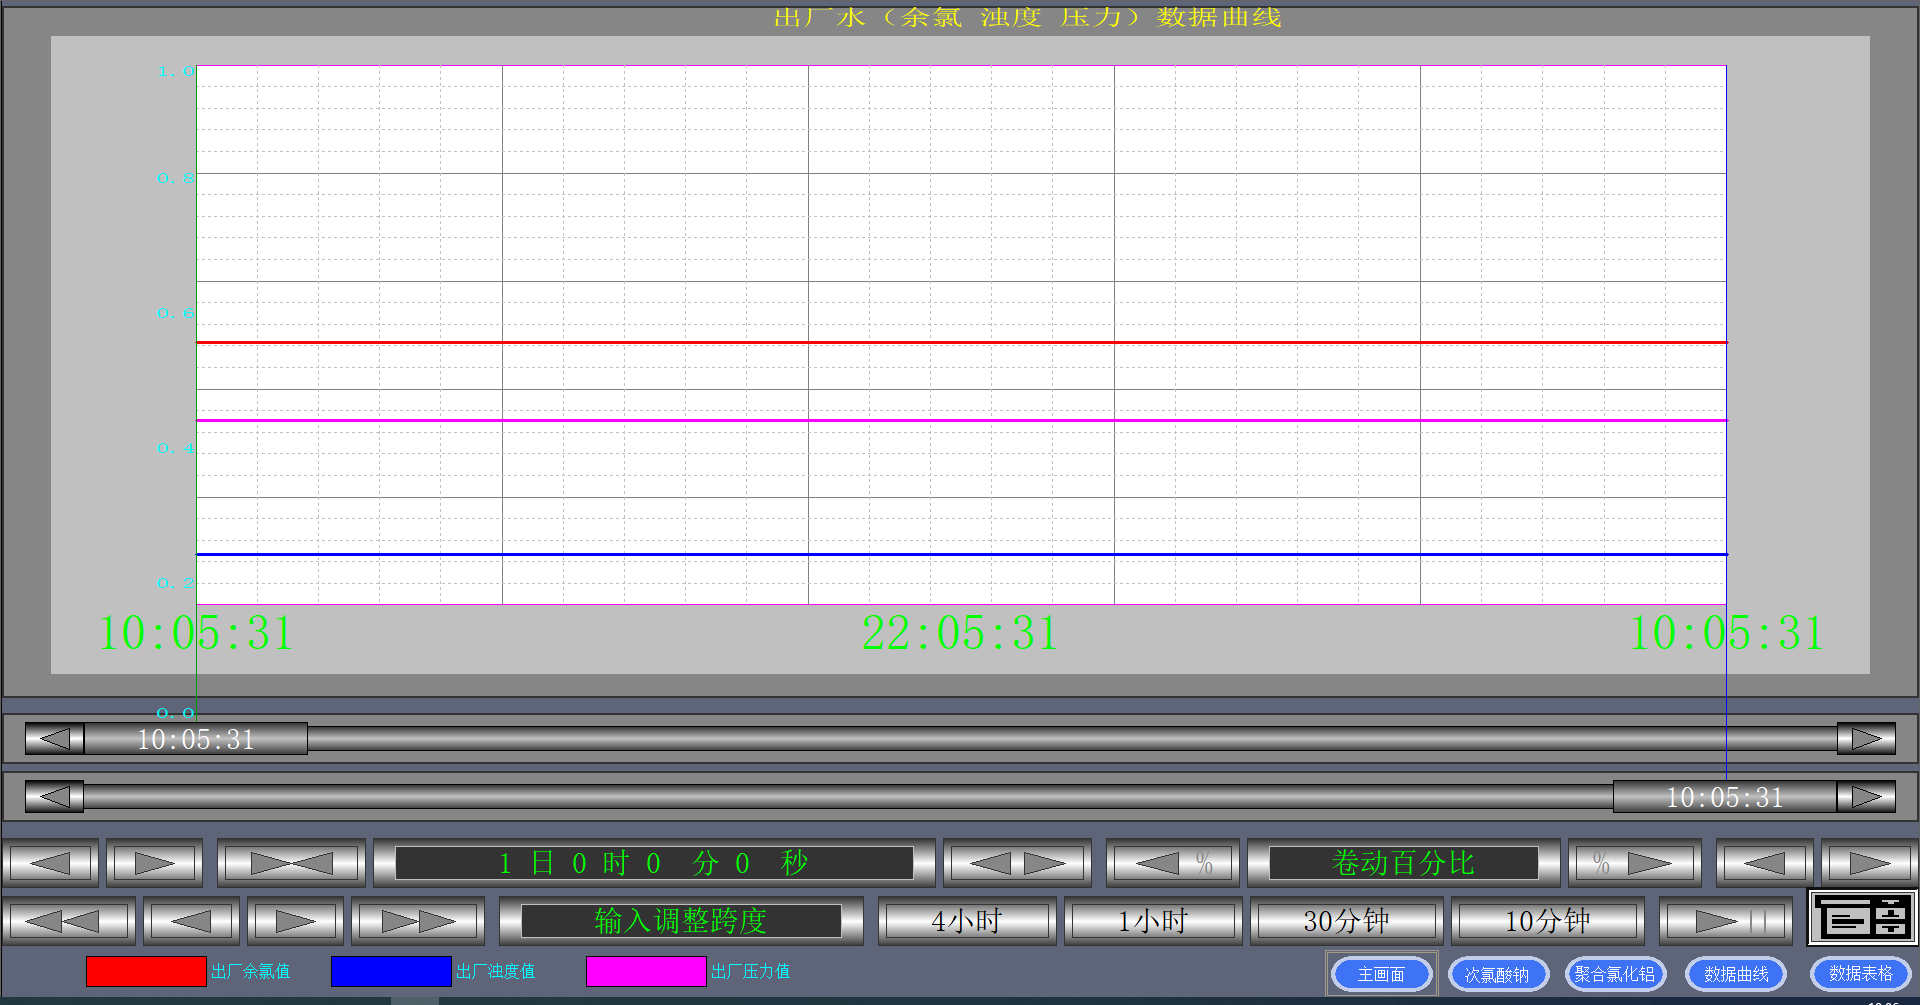The width and height of the screenshot is (1920, 1005).
Task: Click left arrow of the lower time scrollbar
Action: pos(55,797)
